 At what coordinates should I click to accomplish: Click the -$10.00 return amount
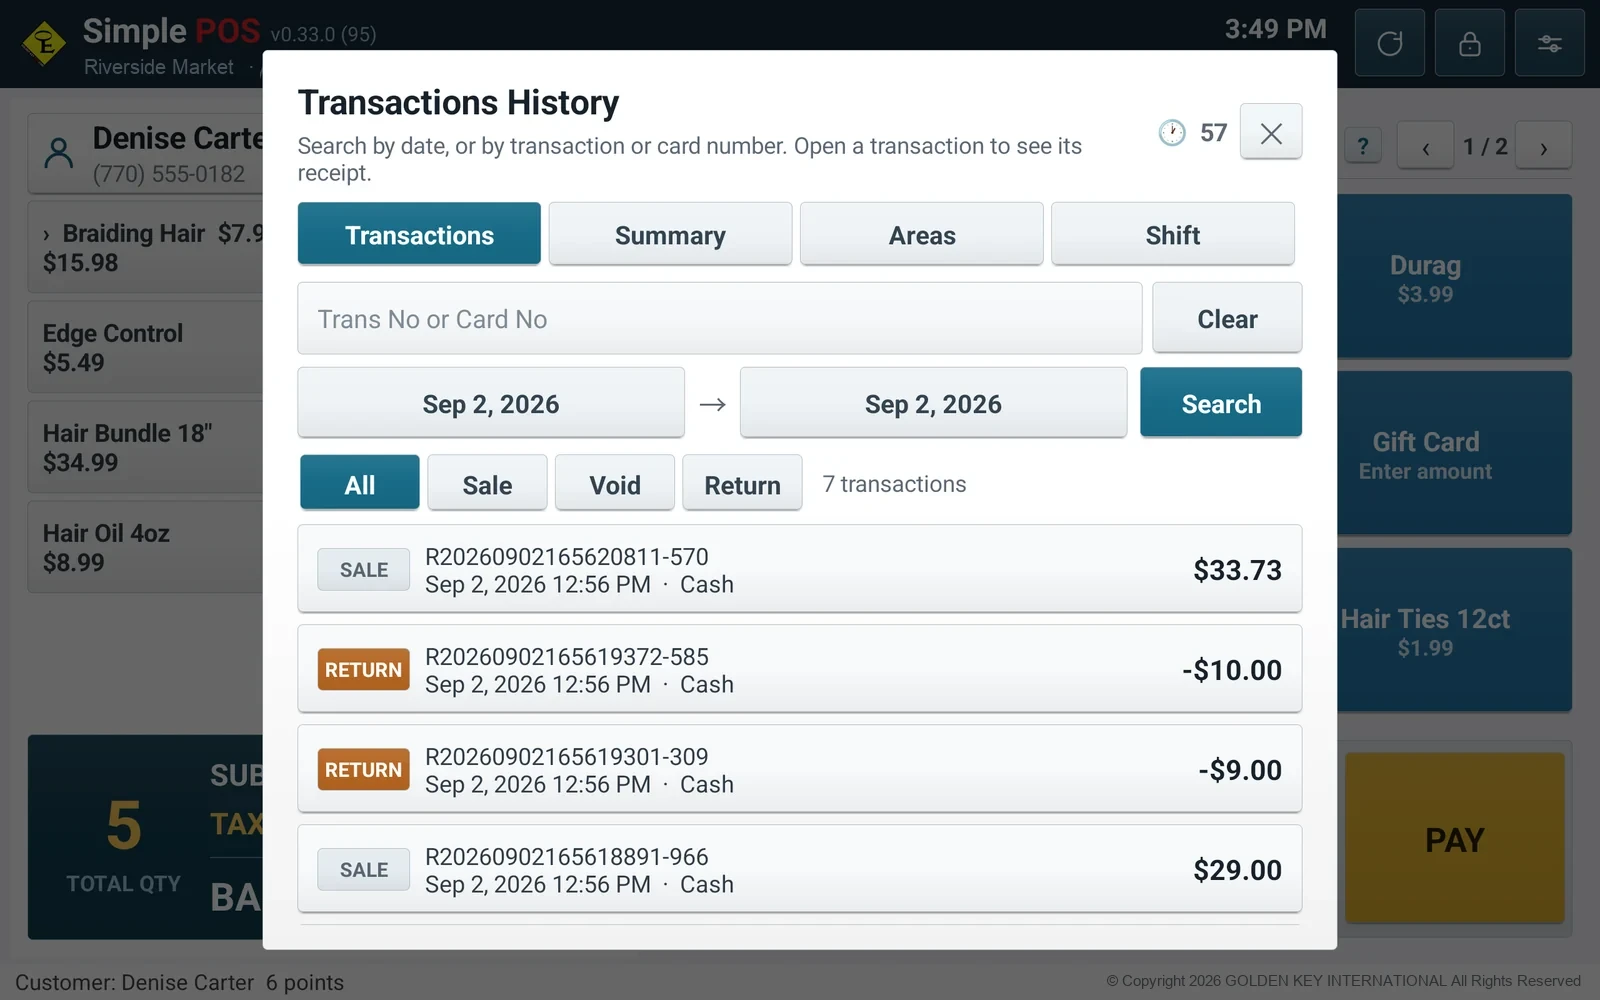pos(1232,670)
